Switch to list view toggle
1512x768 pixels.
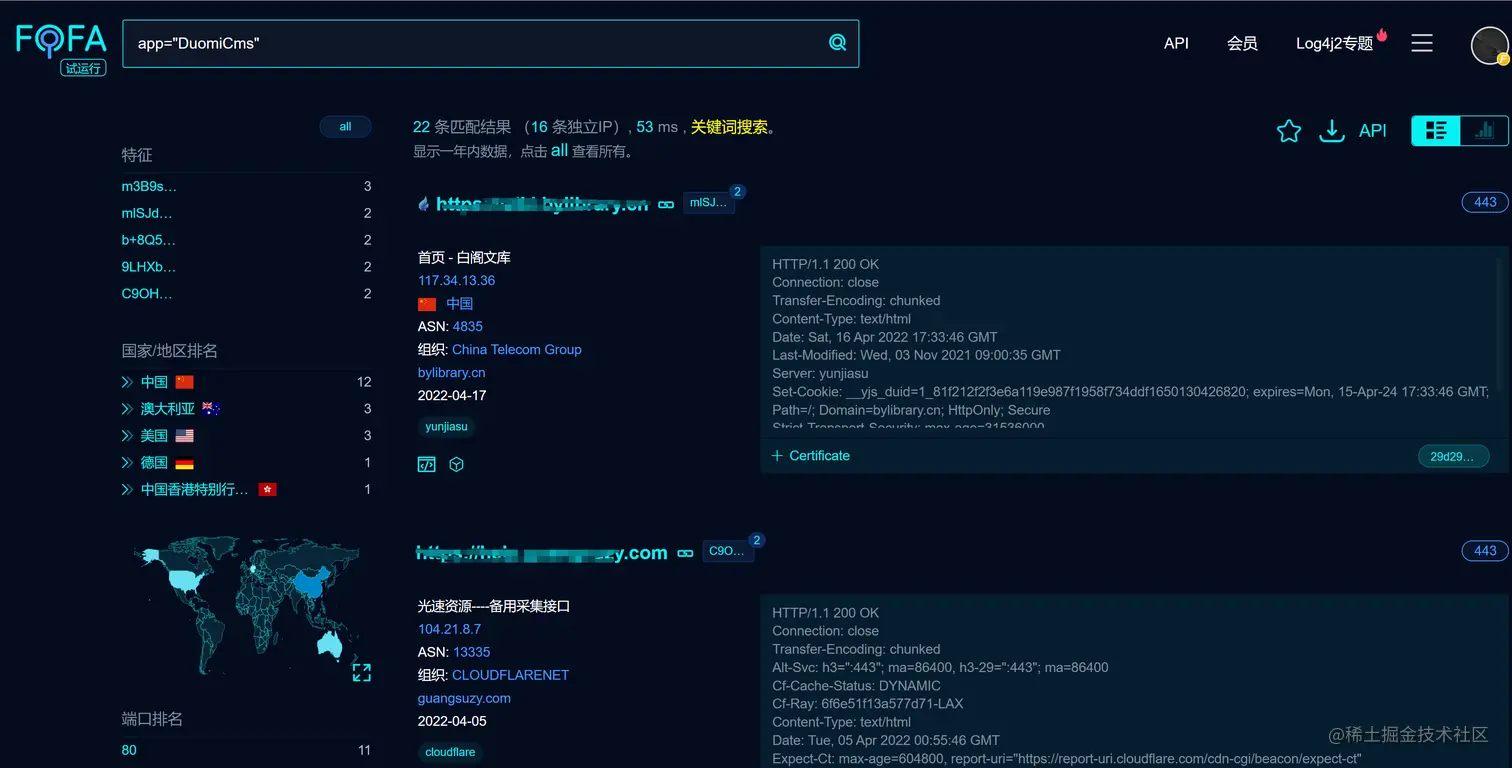click(1436, 131)
